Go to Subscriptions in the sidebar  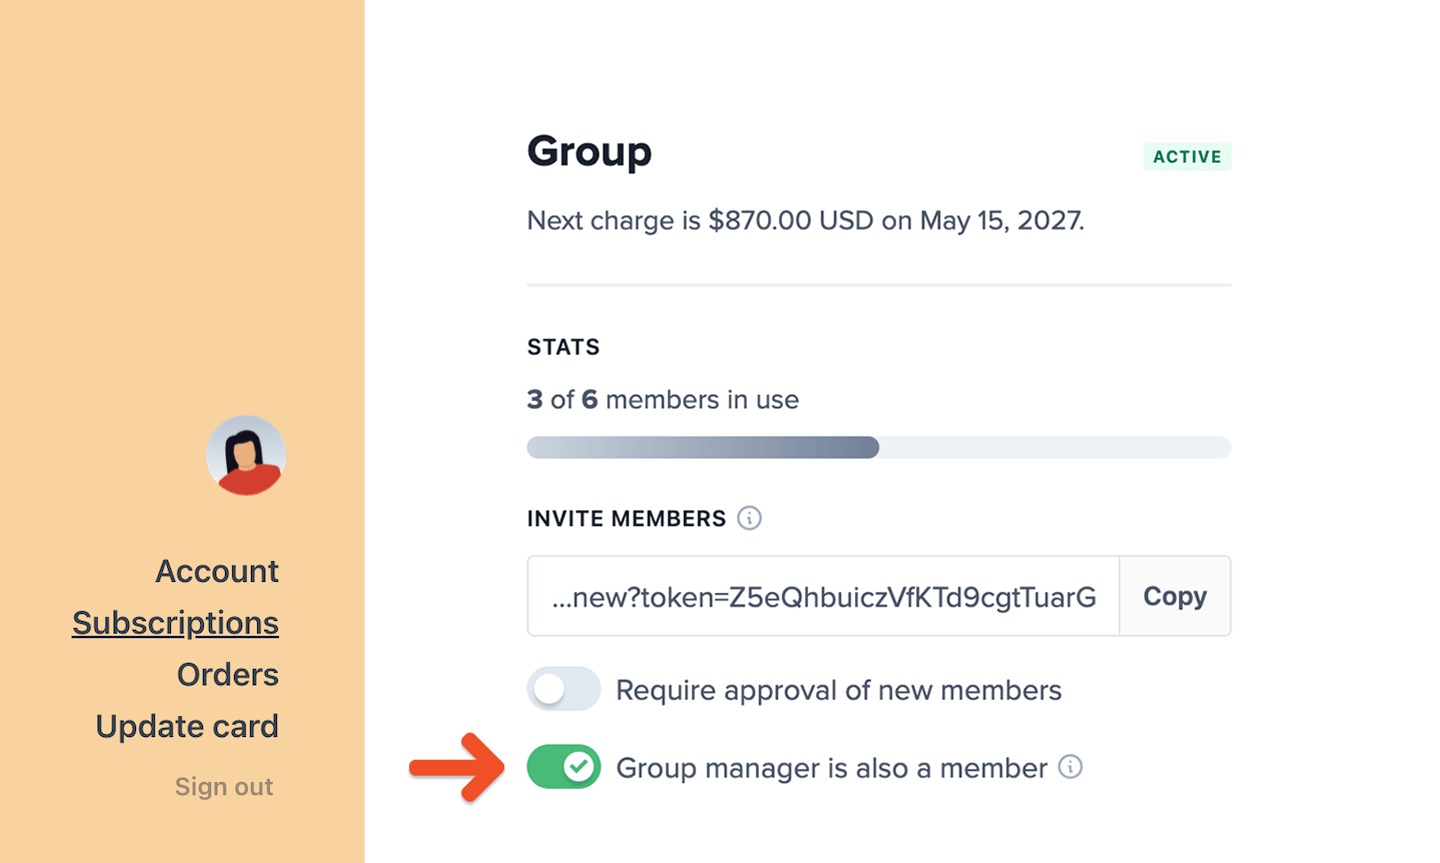click(x=176, y=623)
